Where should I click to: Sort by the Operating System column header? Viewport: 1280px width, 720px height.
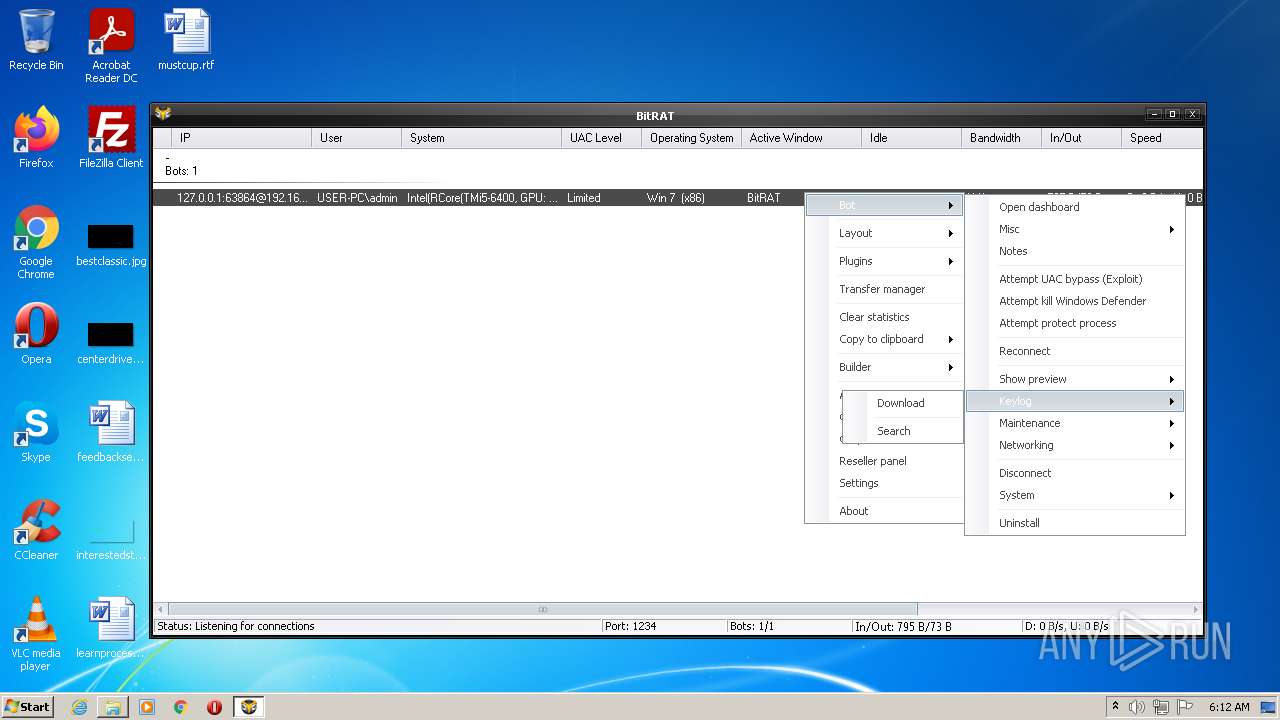point(691,138)
